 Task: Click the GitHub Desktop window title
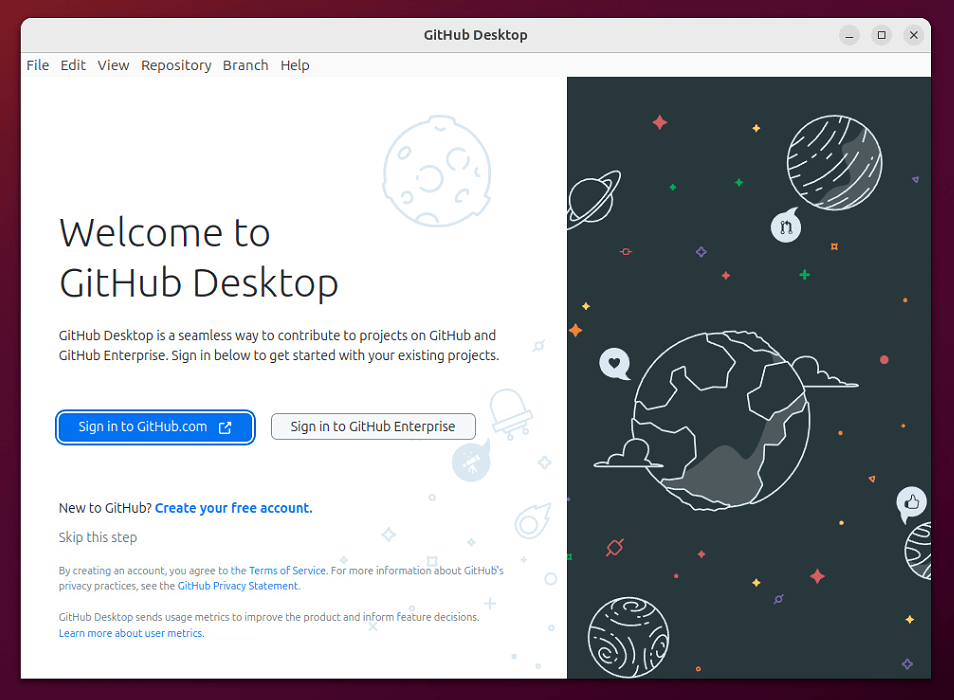point(476,35)
